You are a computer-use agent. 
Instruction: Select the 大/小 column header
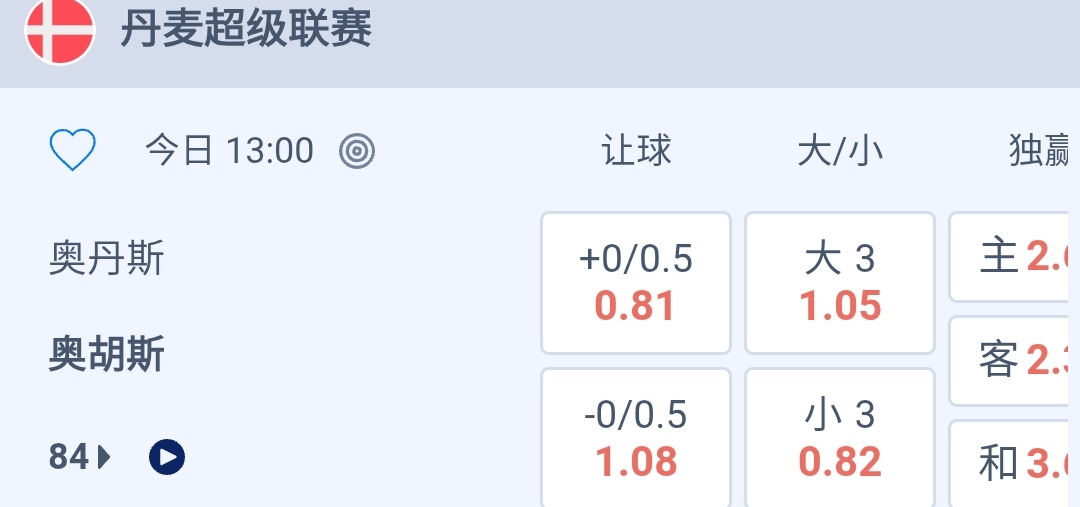[840, 151]
